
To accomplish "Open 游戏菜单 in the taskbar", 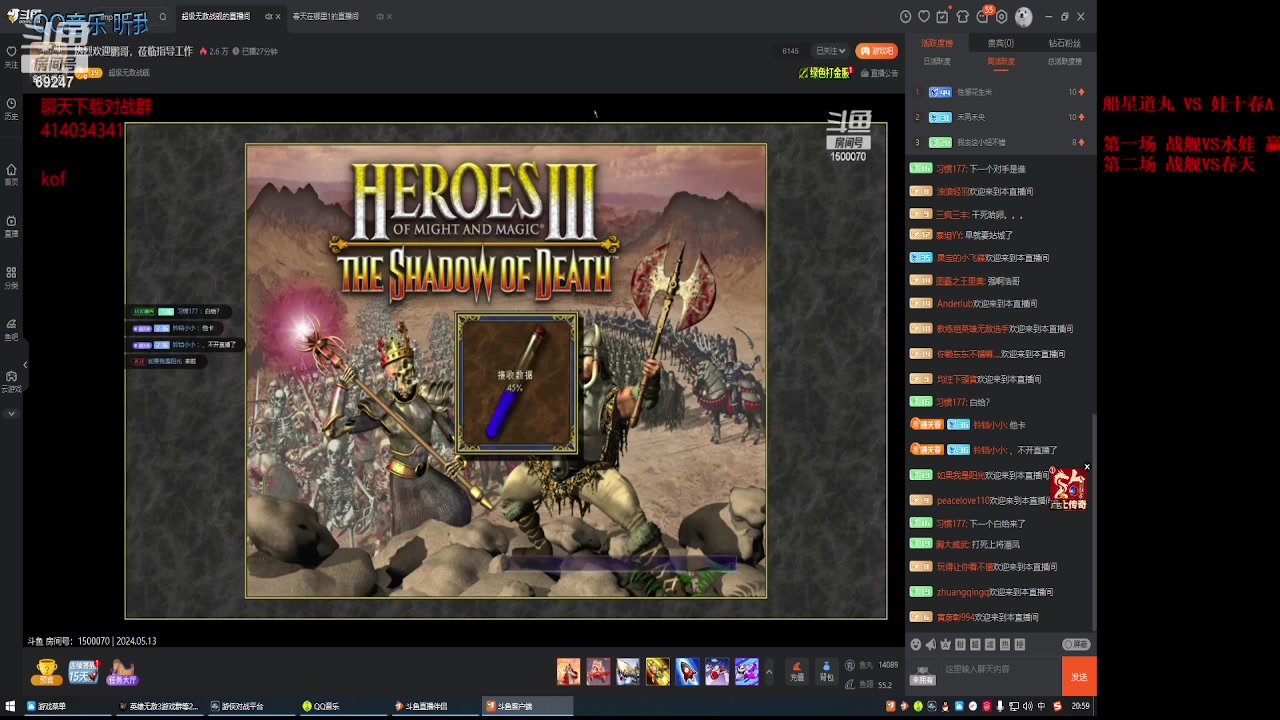I will click(66, 706).
